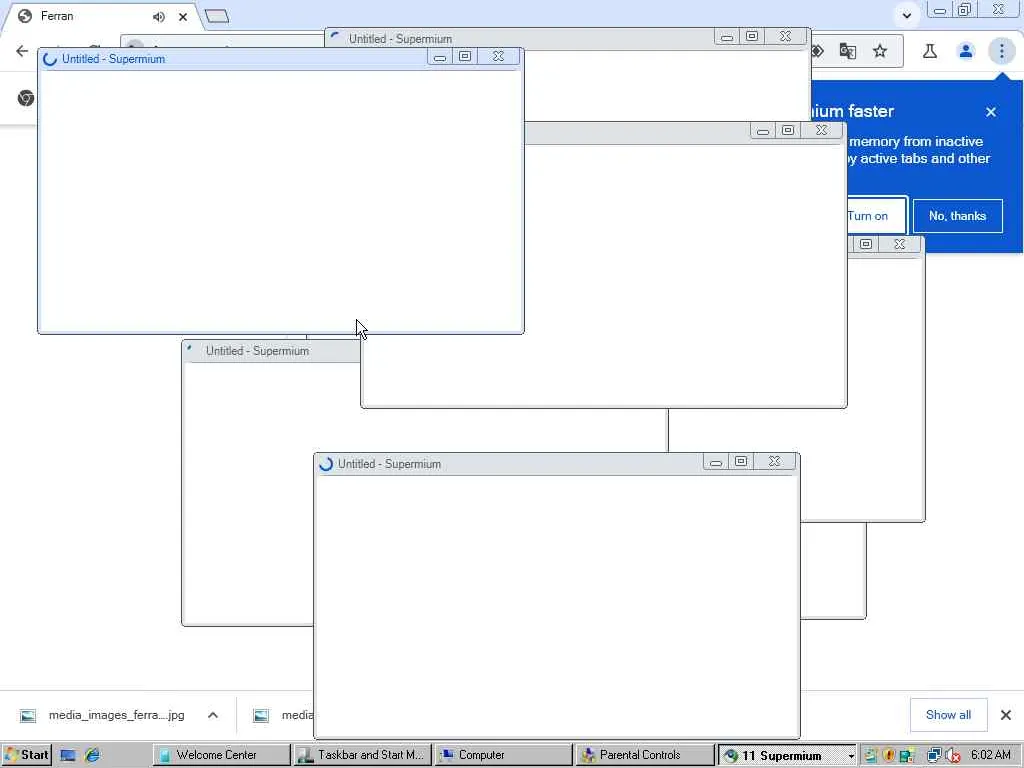This screenshot has height=768, width=1024.
Task: Close the popup window below the No, thanks button
Action: pos(899,244)
